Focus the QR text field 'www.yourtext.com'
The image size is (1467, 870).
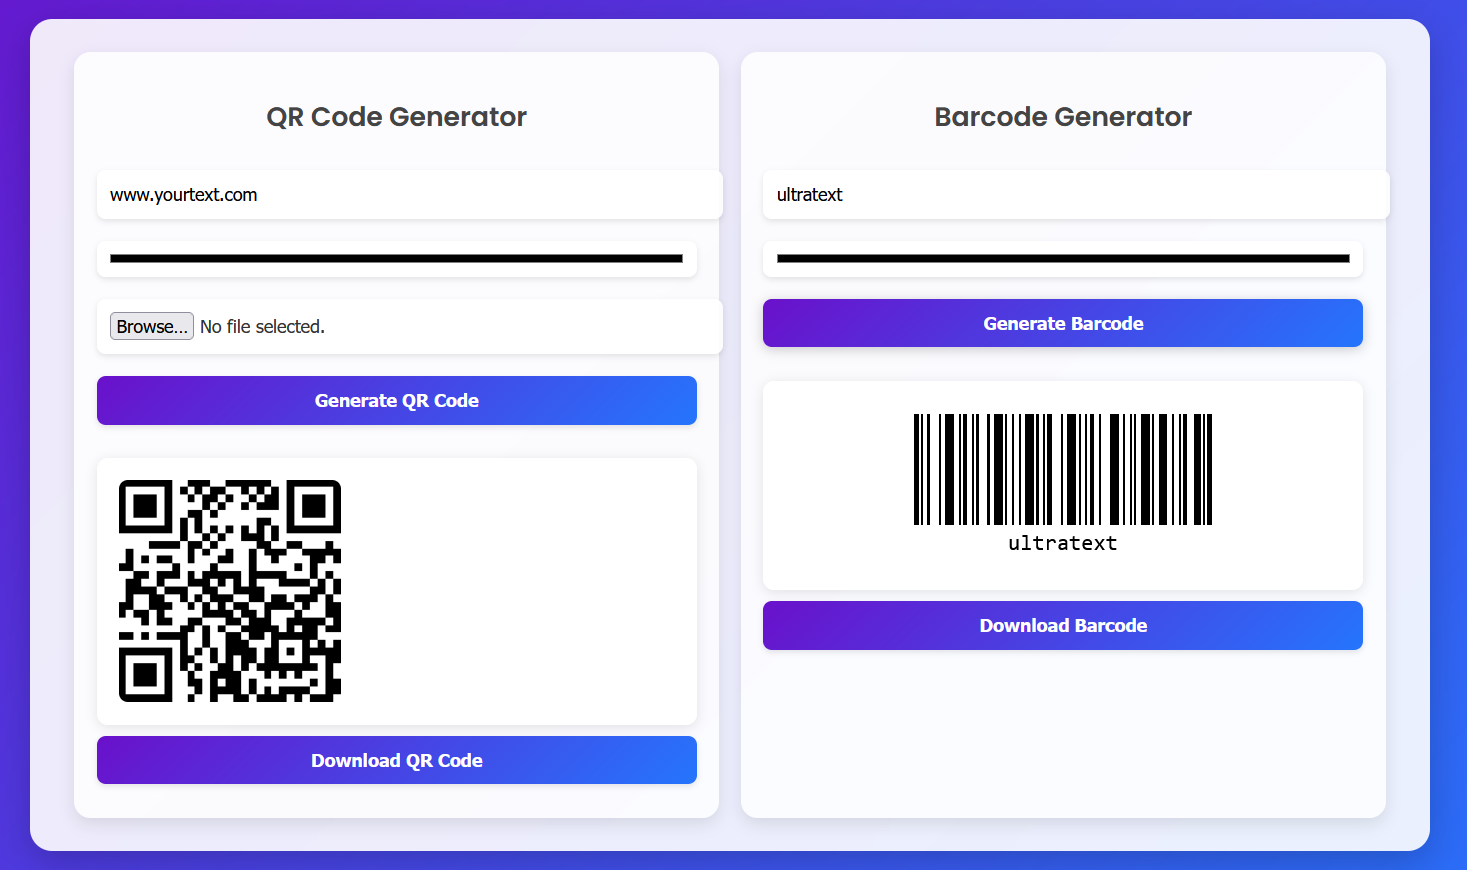(410, 195)
